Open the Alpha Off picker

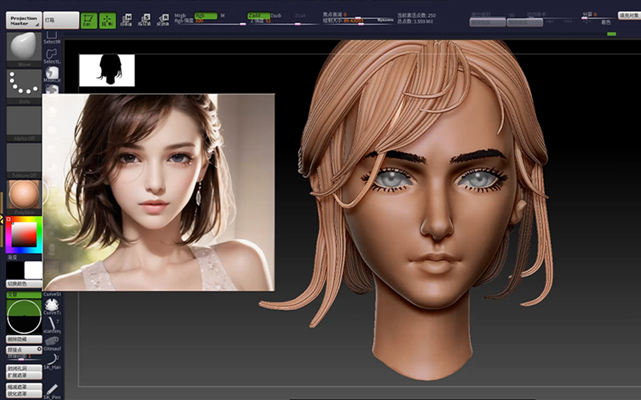pos(24,124)
